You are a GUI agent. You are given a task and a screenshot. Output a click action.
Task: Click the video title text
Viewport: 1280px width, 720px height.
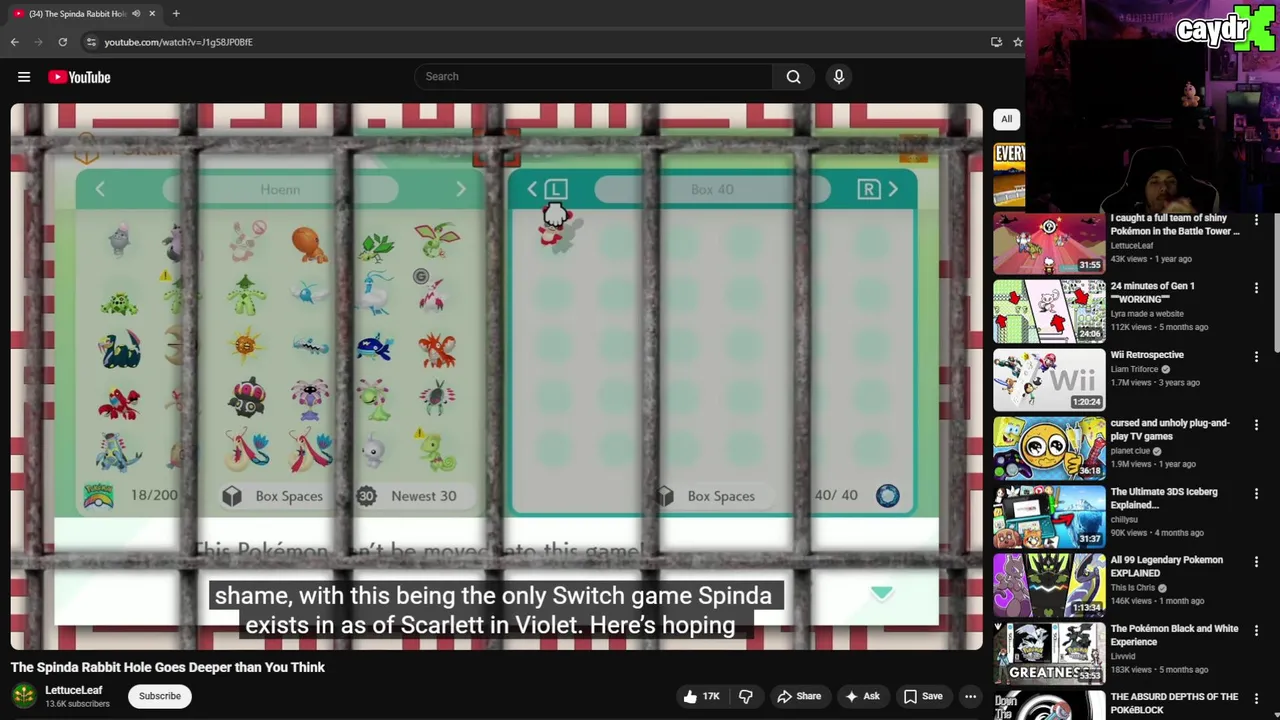(x=168, y=667)
